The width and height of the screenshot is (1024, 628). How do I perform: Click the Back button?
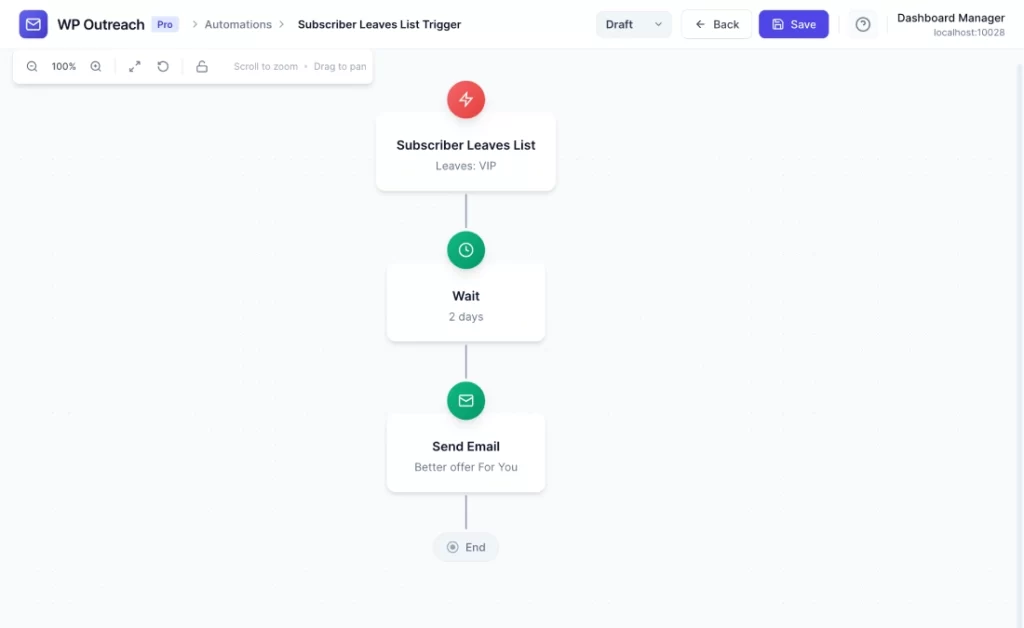coord(717,24)
